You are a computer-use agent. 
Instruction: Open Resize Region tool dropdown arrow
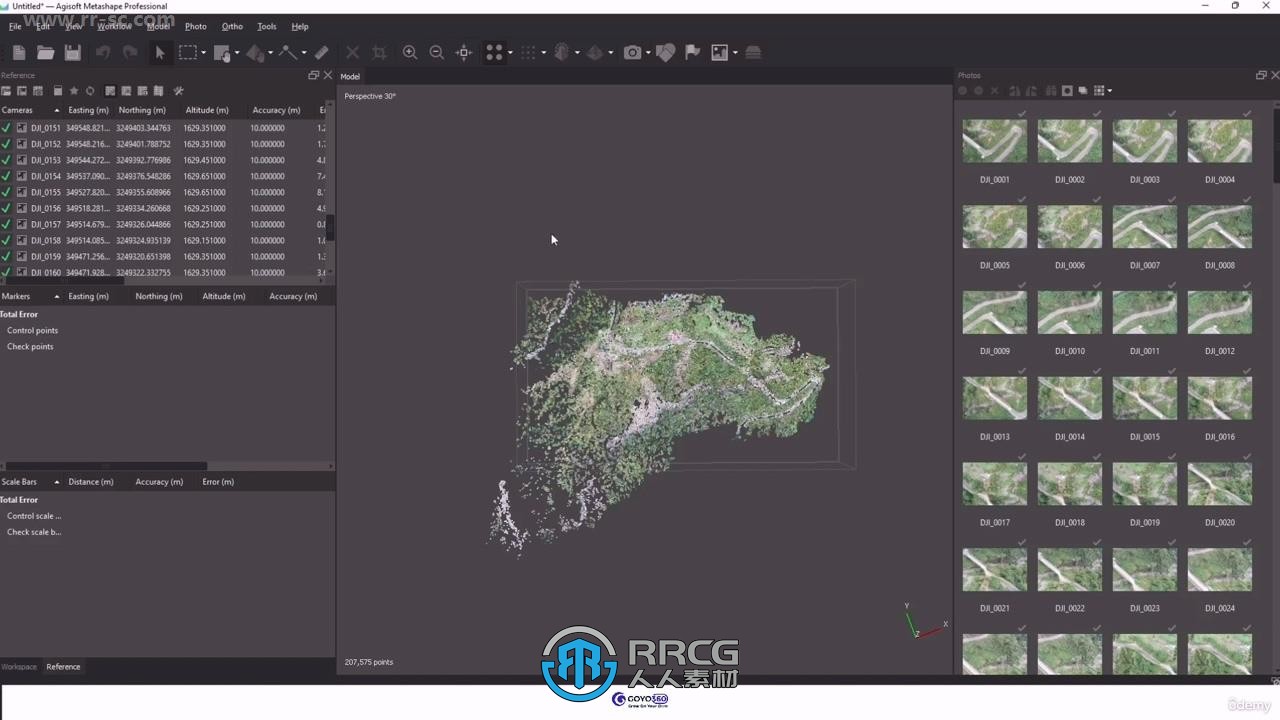pos(237,53)
